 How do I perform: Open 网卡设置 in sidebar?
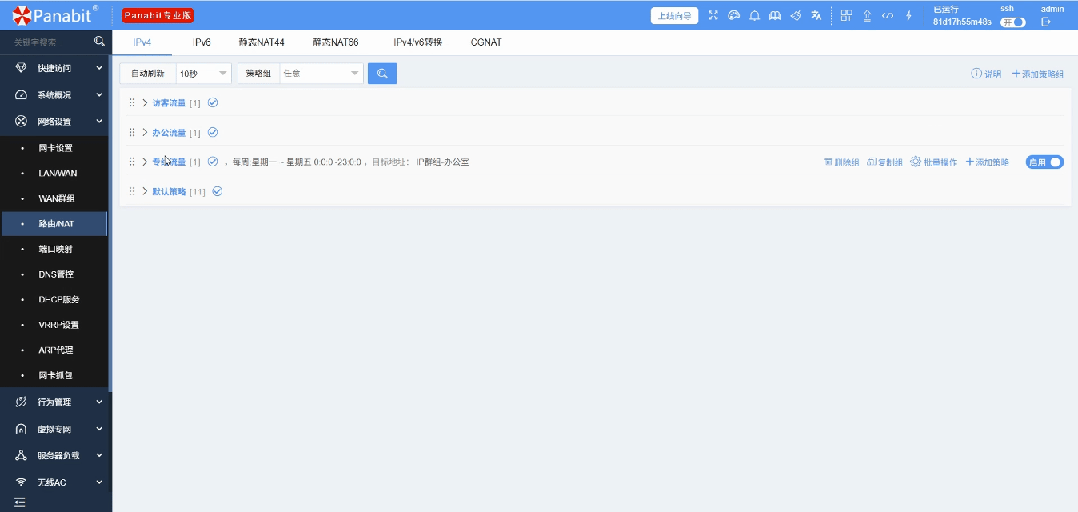(x=55, y=148)
